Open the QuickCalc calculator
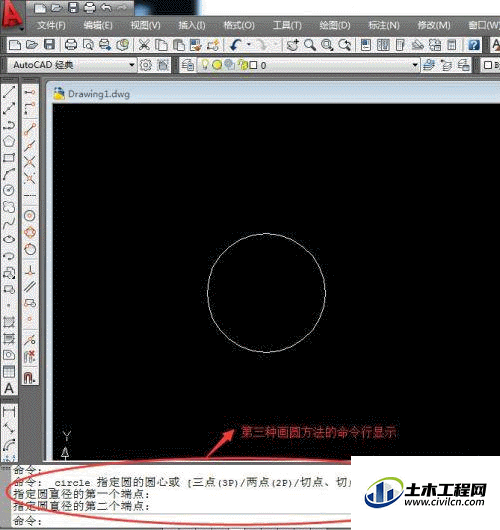 [x=452, y=45]
